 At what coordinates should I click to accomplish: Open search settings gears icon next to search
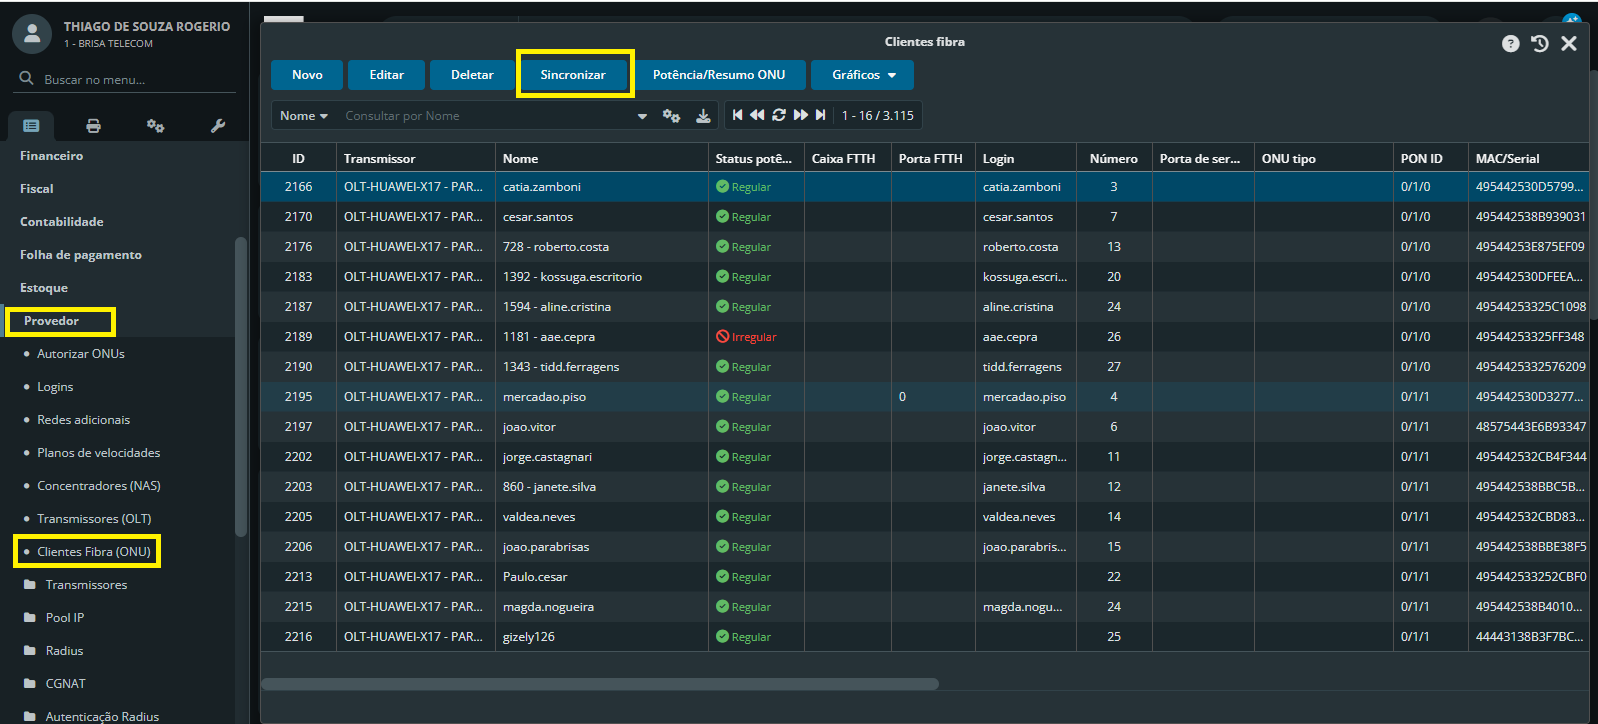click(671, 116)
